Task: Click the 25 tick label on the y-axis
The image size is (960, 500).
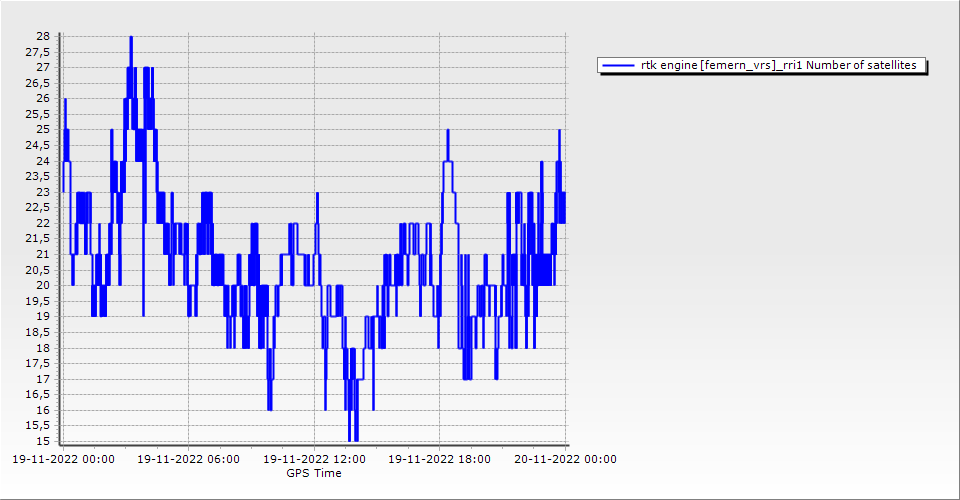Action: (x=43, y=129)
